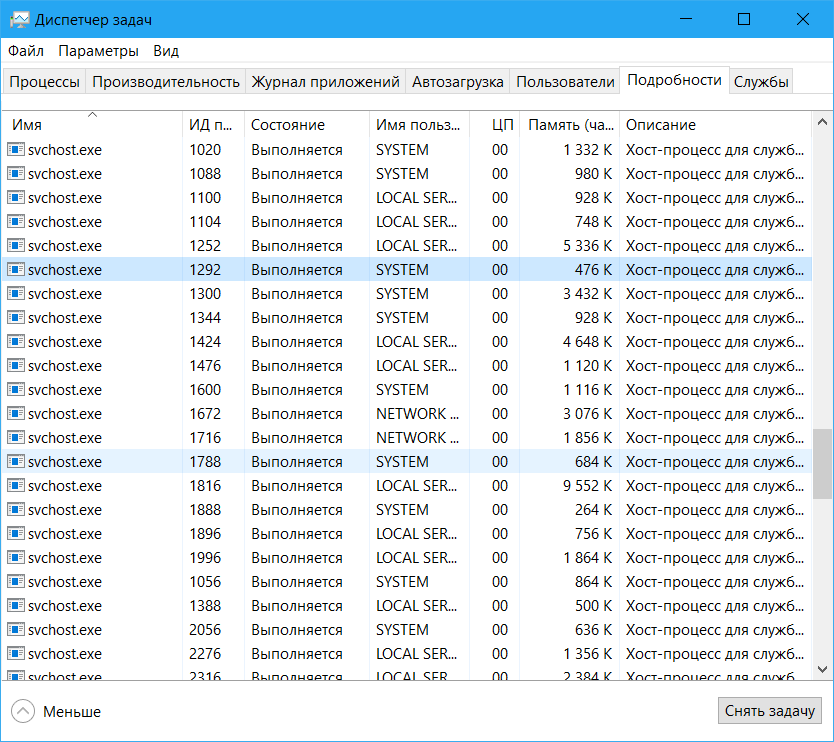
Task: Click NETWORK user cell for PID 1716
Action: (x=417, y=437)
